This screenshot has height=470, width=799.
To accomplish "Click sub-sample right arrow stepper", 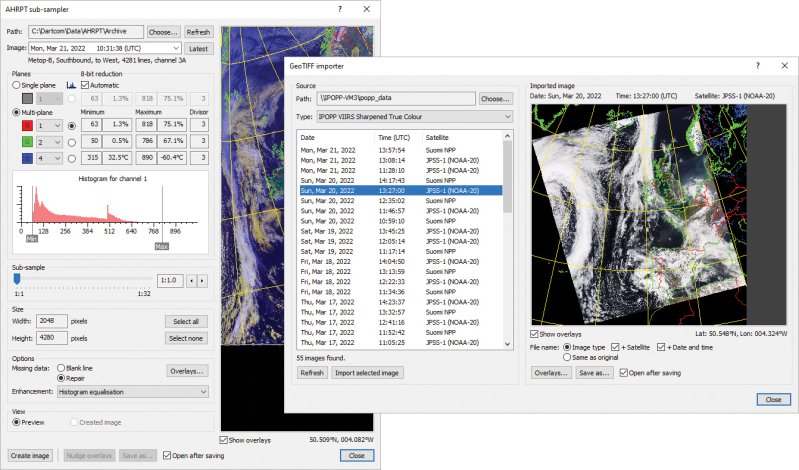I will click(202, 280).
